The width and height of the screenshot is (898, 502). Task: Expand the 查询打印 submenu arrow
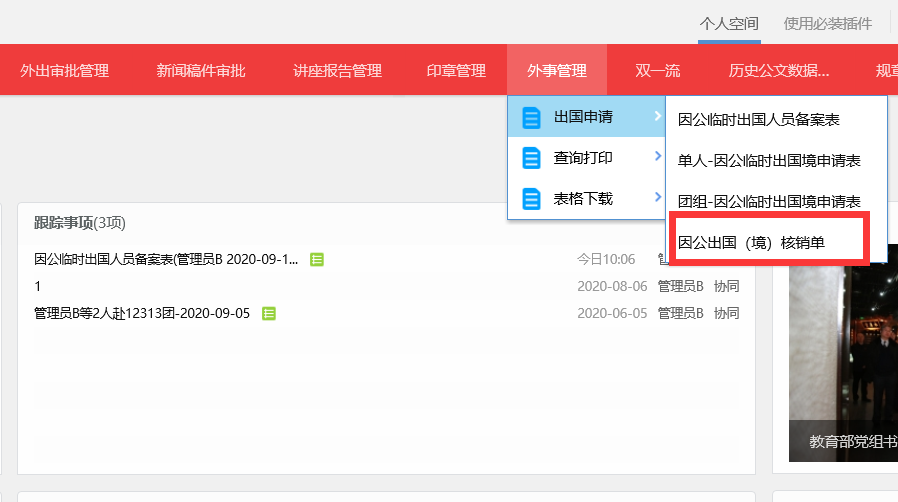click(x=657, y=157)
